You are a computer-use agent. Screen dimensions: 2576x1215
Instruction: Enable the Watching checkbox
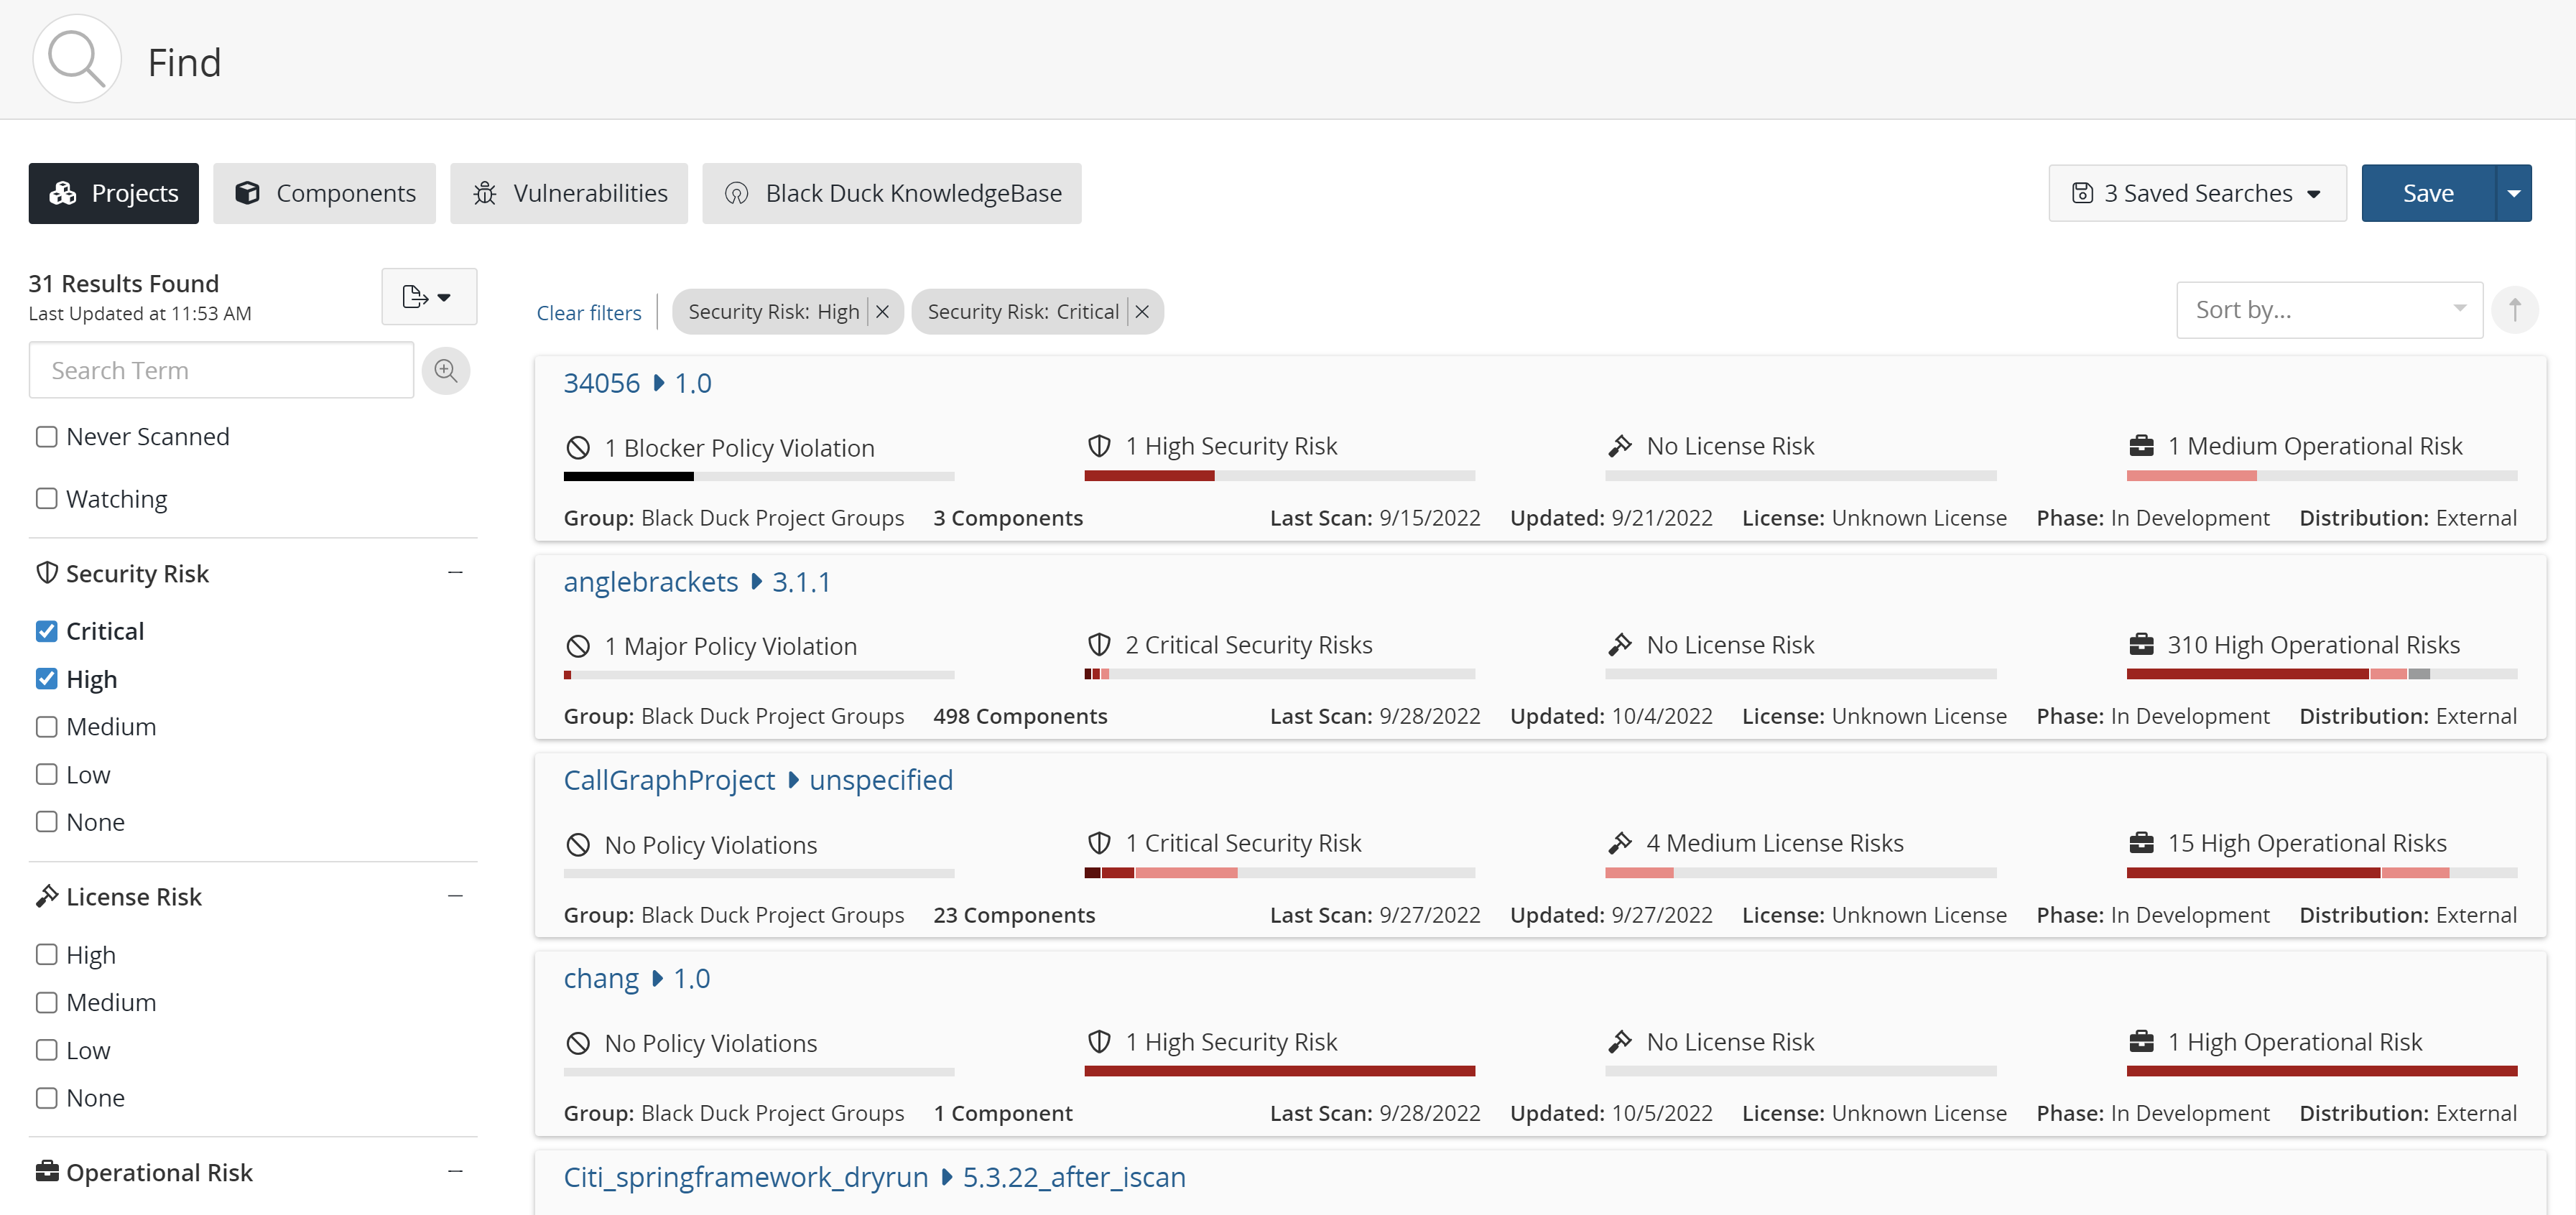point(46,498)
